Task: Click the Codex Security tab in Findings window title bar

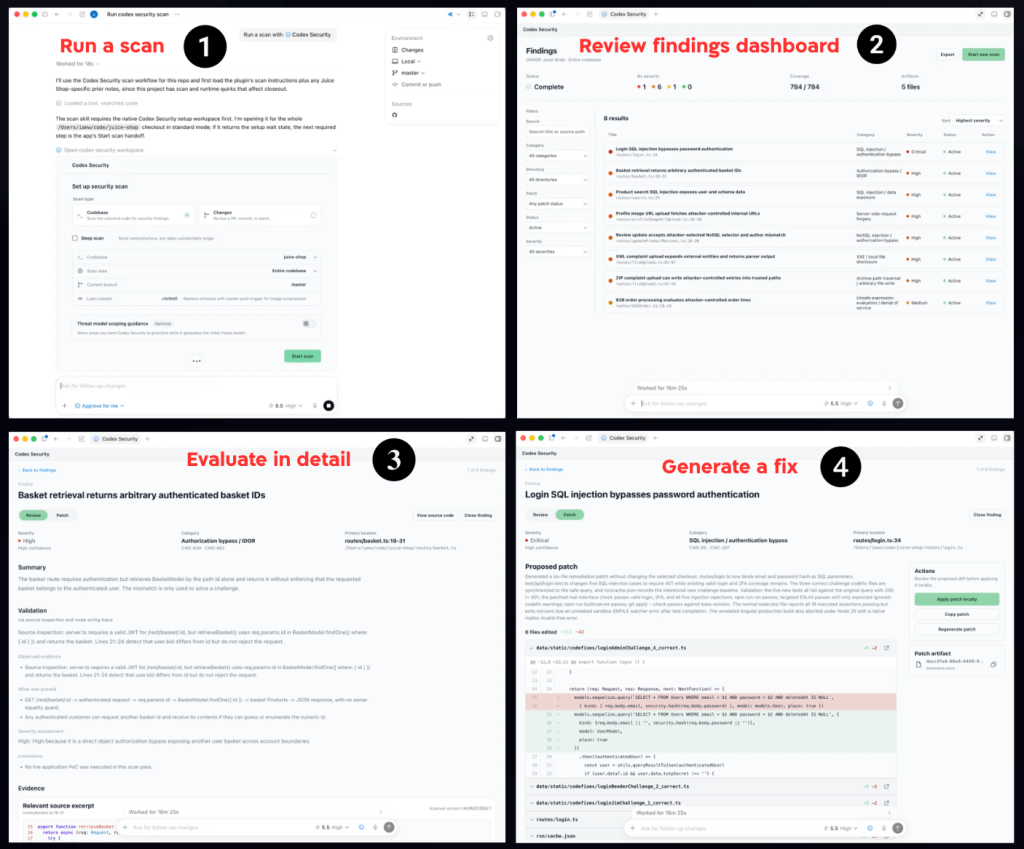Action: [624, 14]
